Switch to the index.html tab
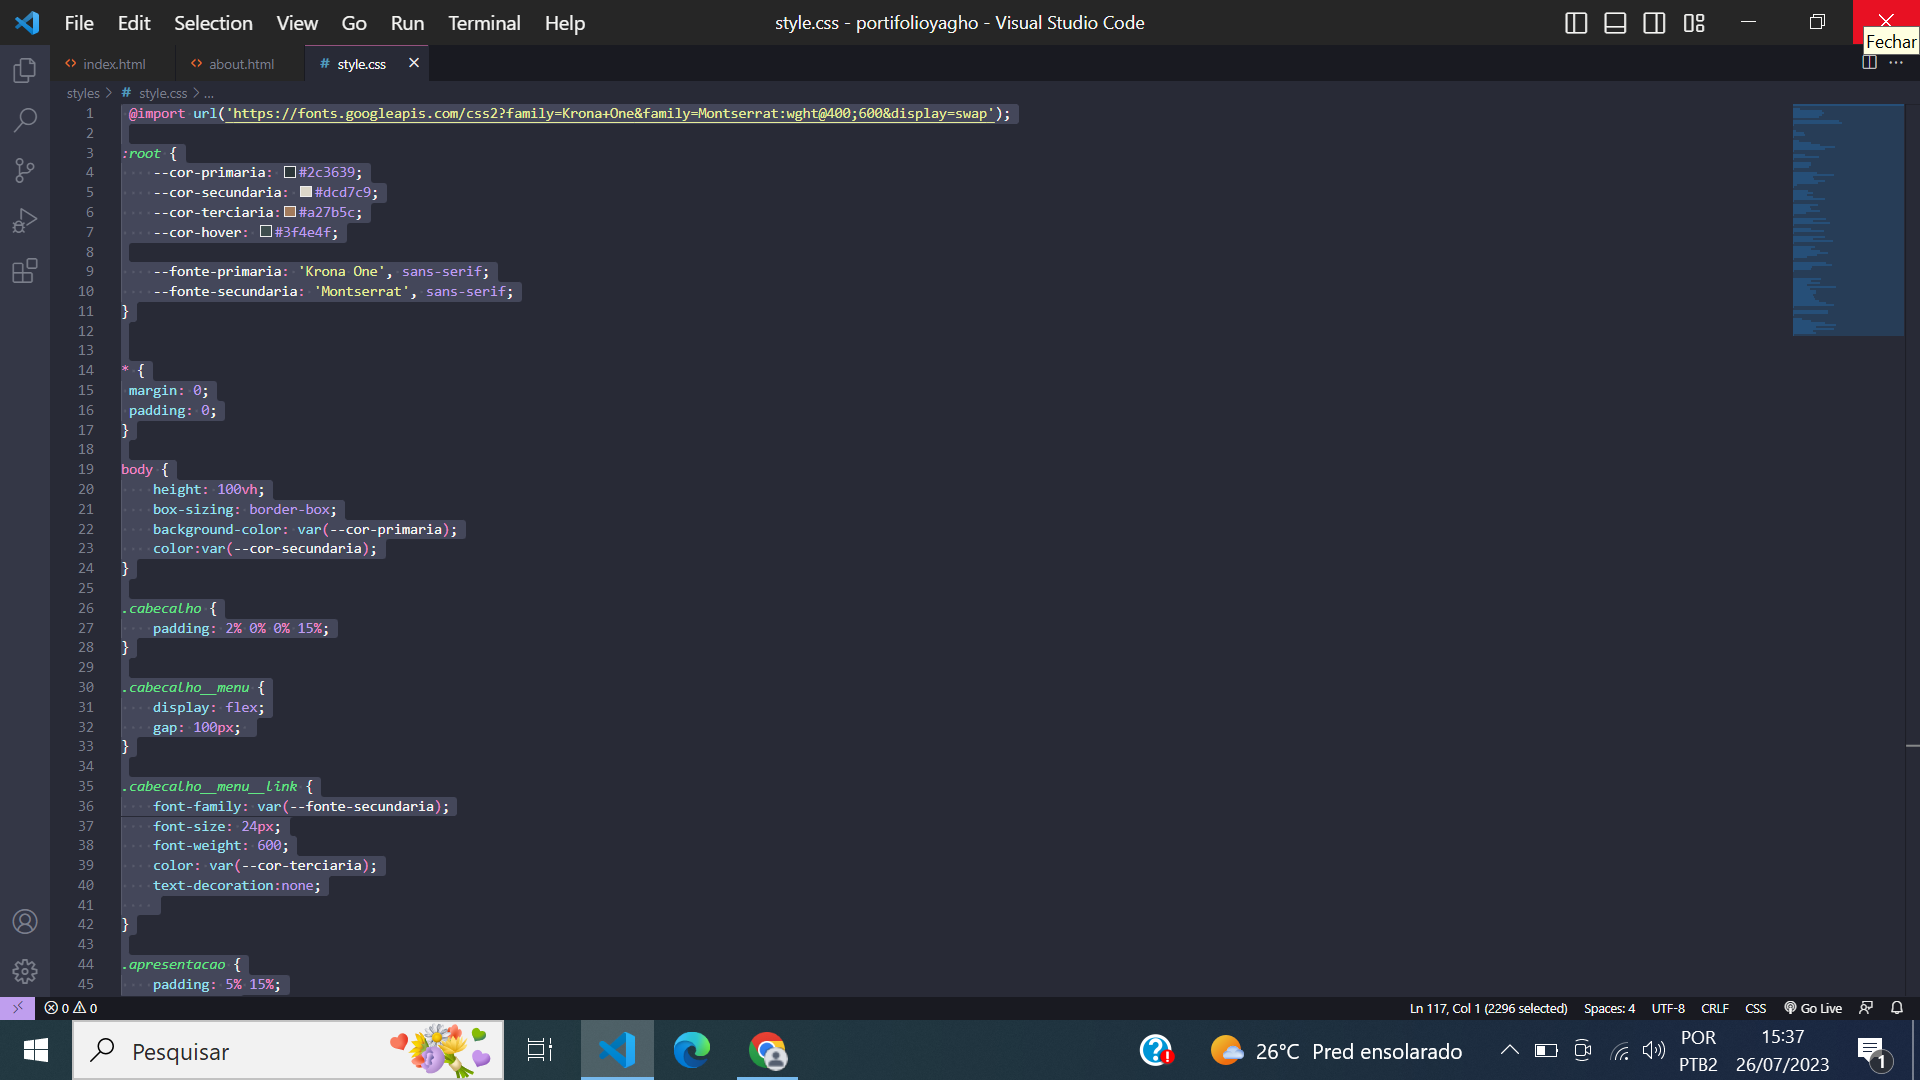 [116, 63]
